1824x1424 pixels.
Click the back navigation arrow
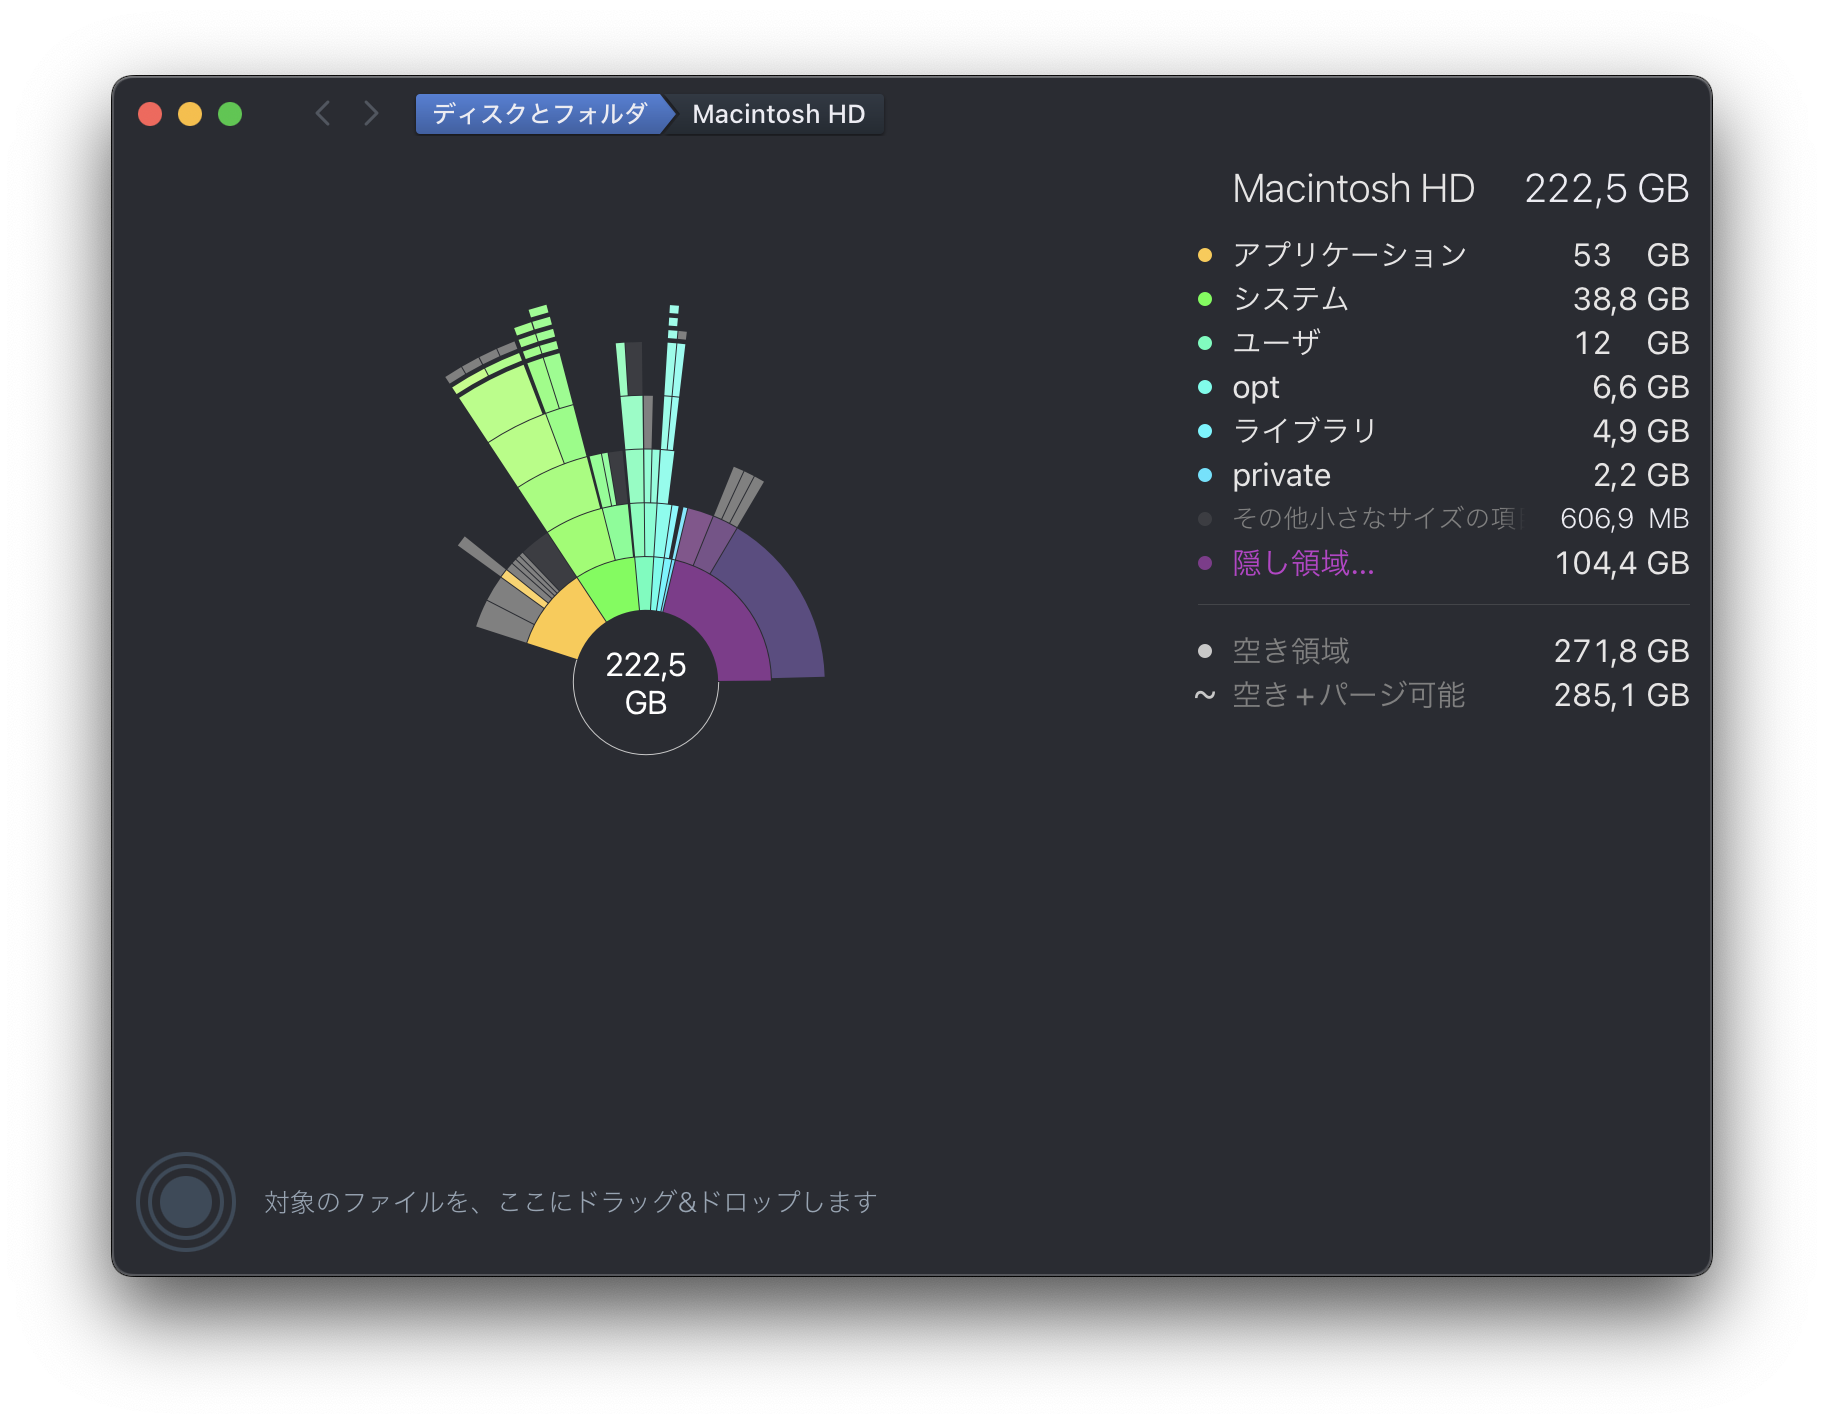click(322, 113)
